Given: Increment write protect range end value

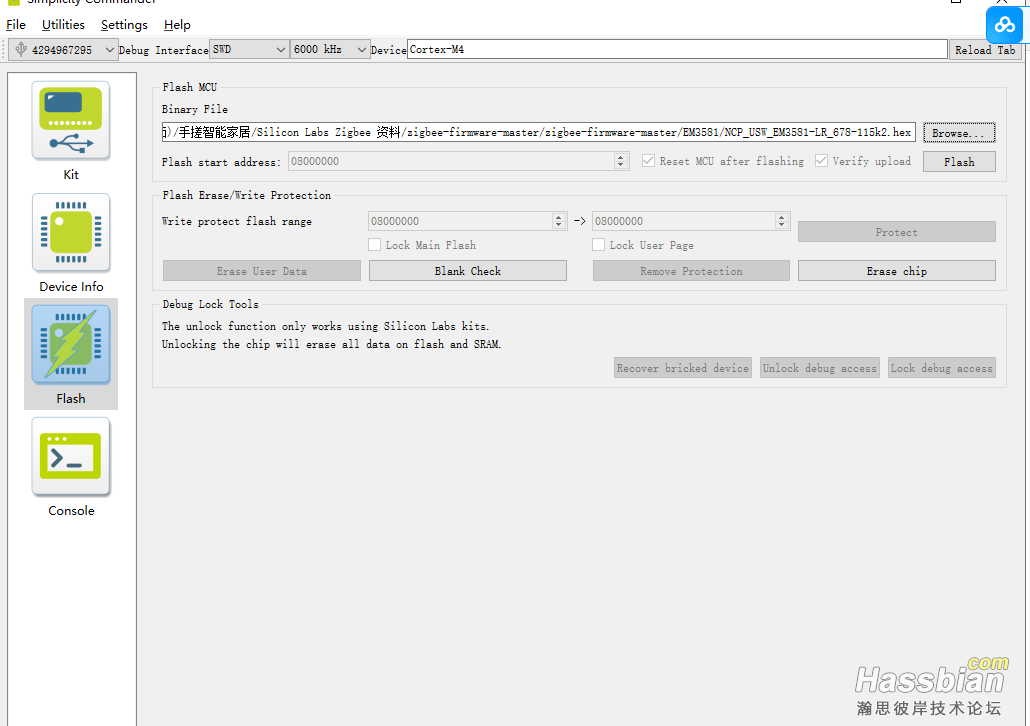Looking at the screenshot, I should click(782, 217).
